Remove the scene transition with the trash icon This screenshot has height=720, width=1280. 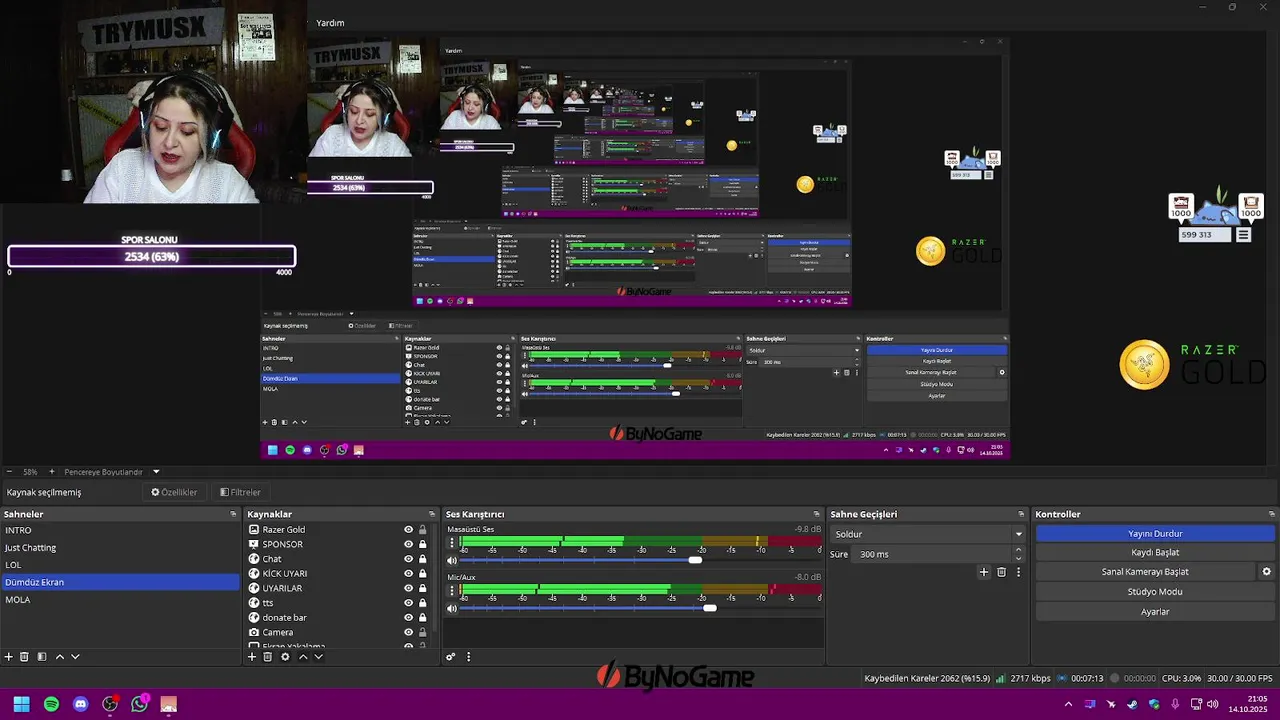pos(1001,572)
